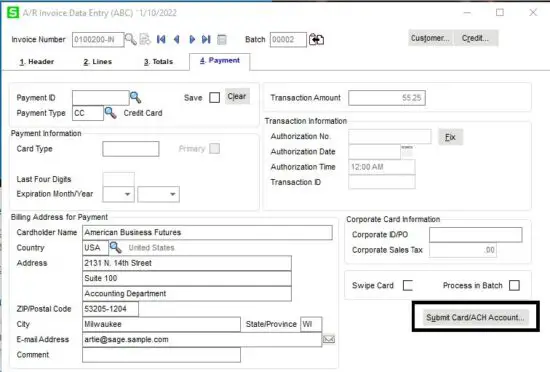The height and width of the screenshot is (372, 550).
Task: Go to previous invoice record arrow
Action: coord(176,39)
